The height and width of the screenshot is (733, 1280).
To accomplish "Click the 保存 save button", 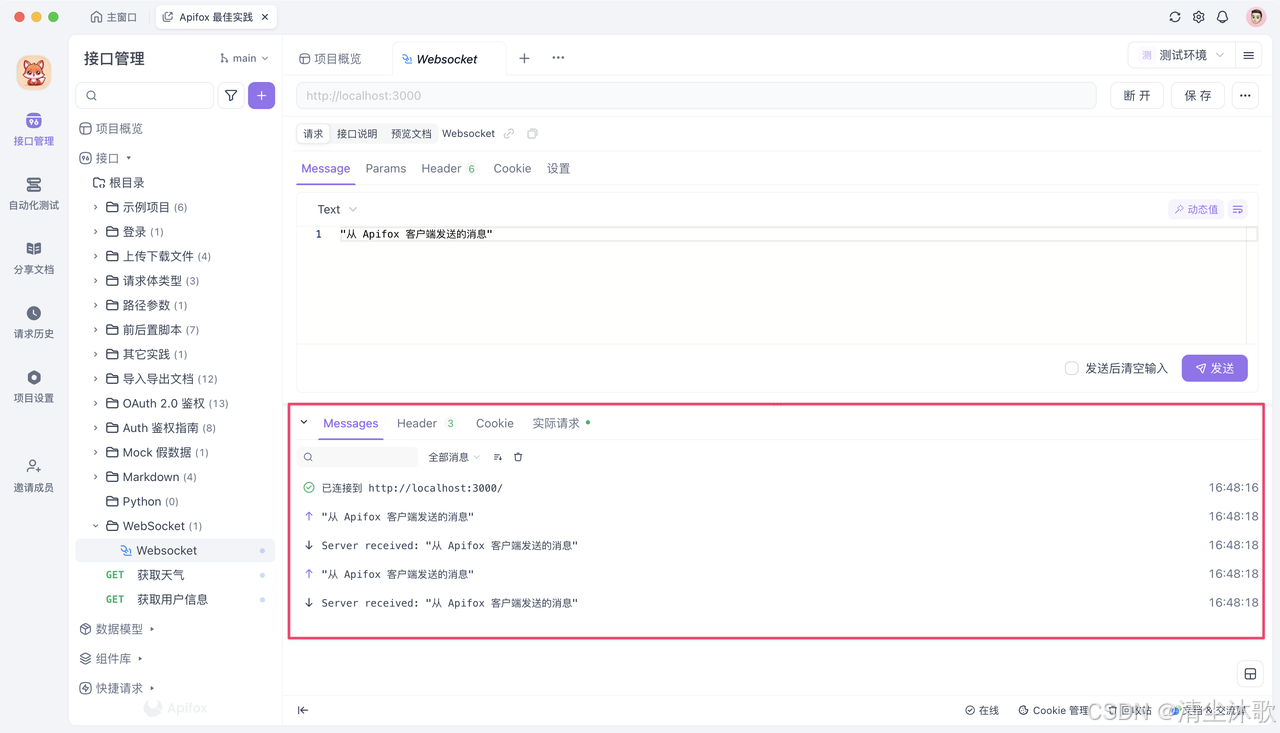I will coord(1197,95).
